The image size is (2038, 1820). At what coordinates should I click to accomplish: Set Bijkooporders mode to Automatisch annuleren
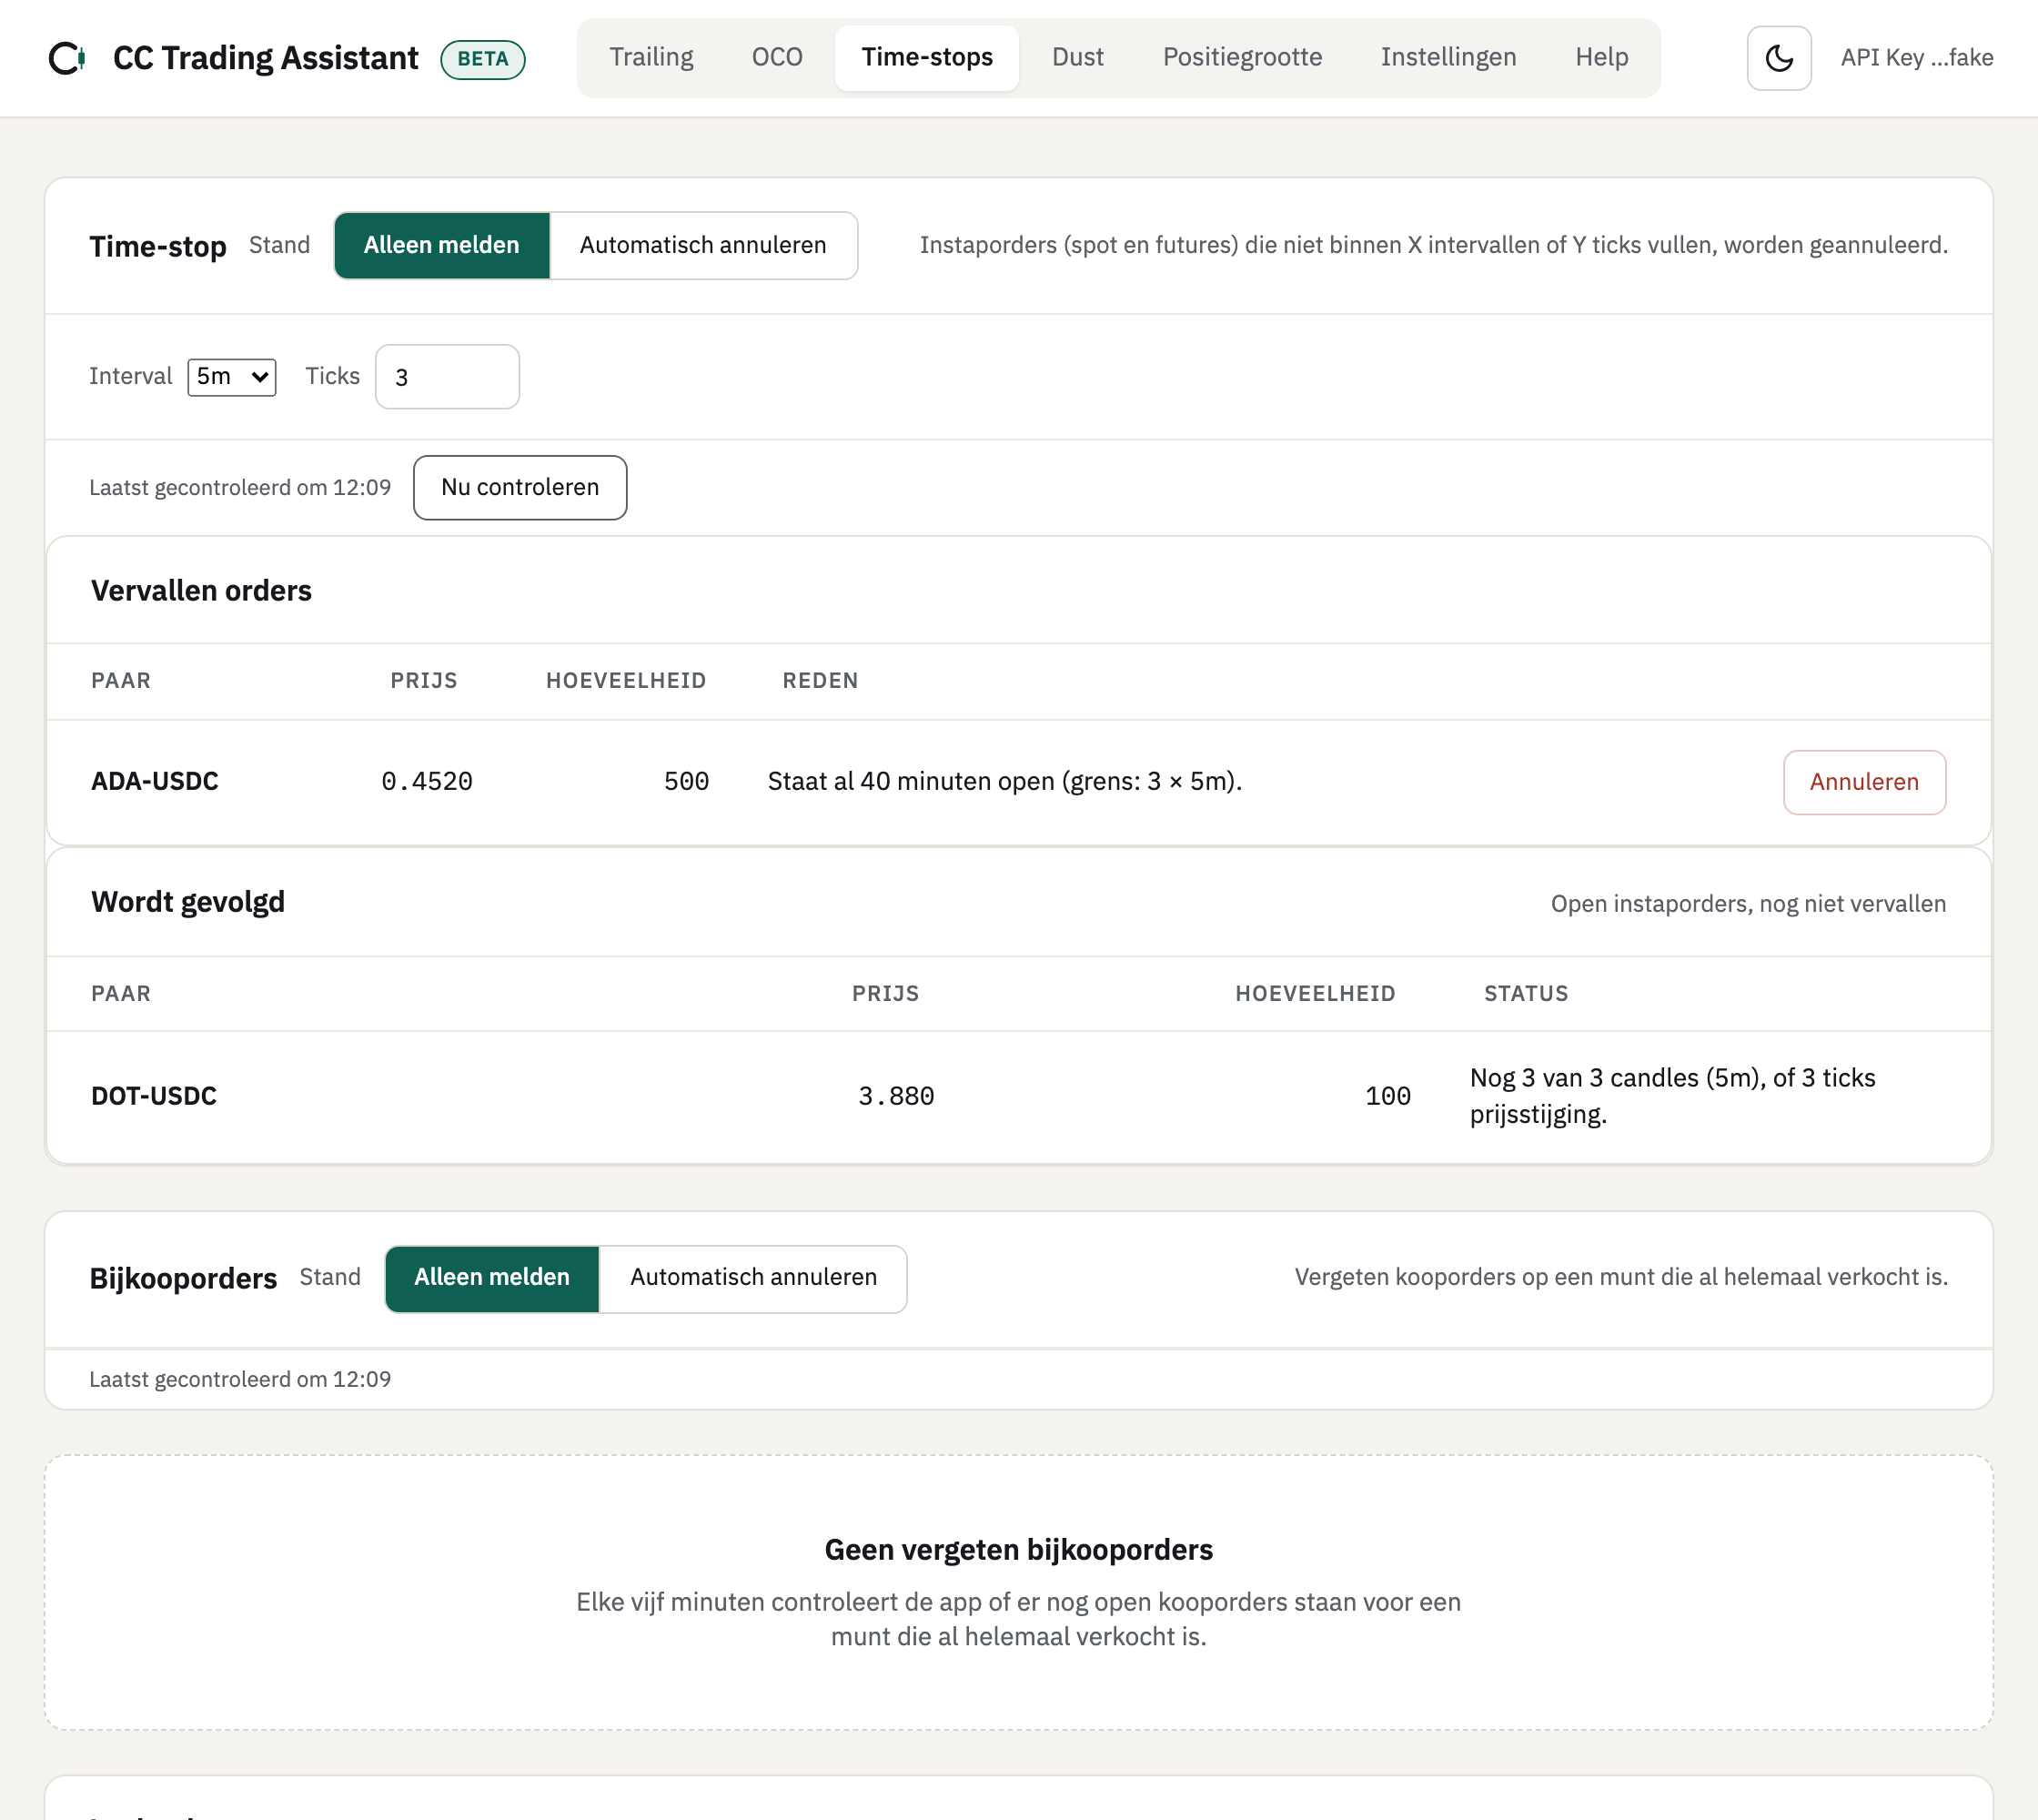tap(752, 1277)
